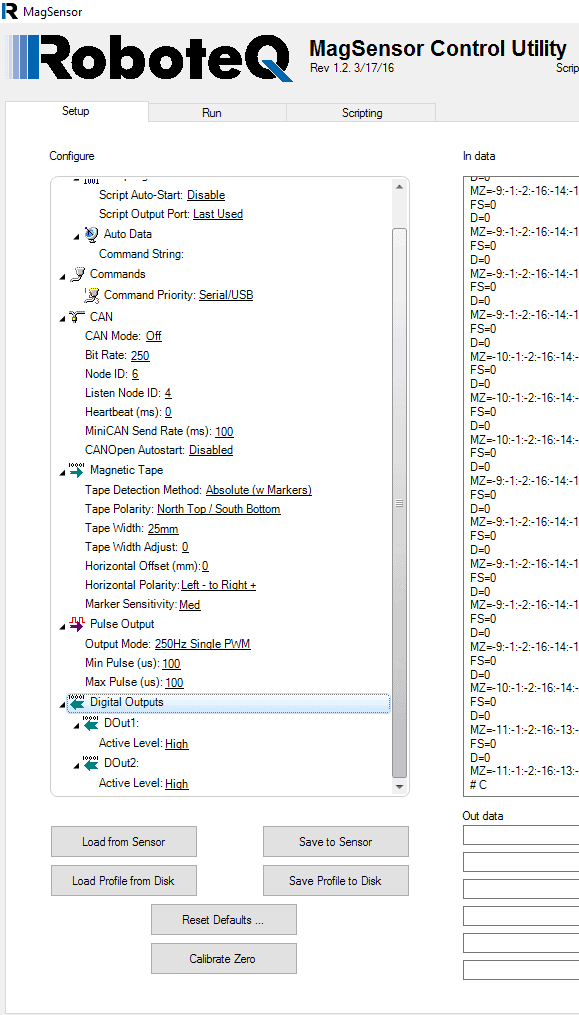Click the Digital Outputs arrow icon
Viewport: 579px width, 1015px height.
[77, 702]
